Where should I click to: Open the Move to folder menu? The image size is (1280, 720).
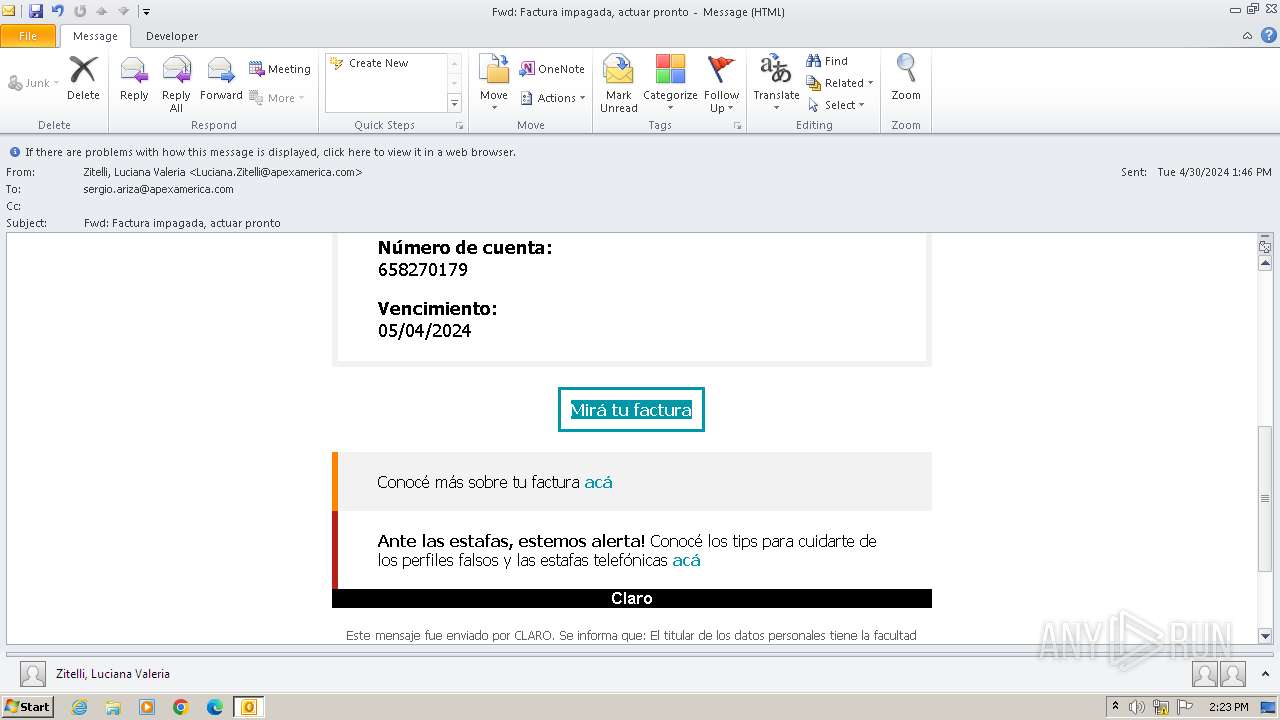(x=494, y=83)
